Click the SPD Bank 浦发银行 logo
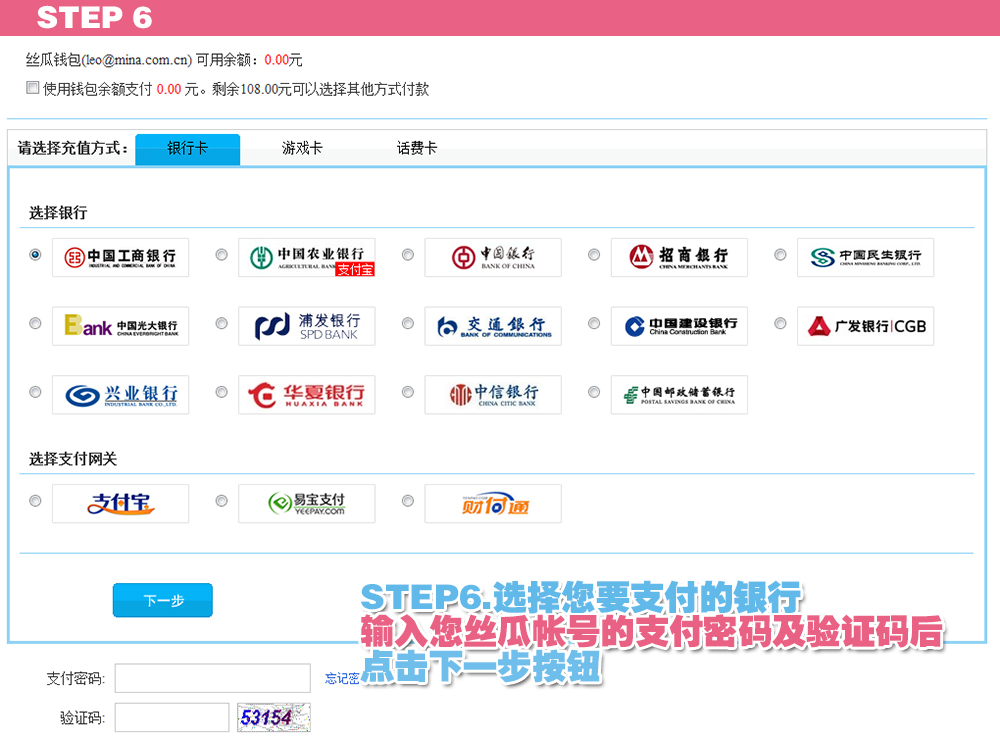 coord(307,326)
